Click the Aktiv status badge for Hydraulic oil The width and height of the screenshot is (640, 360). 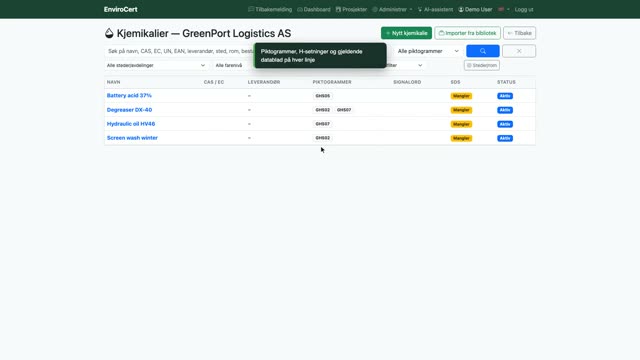coord(505,124)
